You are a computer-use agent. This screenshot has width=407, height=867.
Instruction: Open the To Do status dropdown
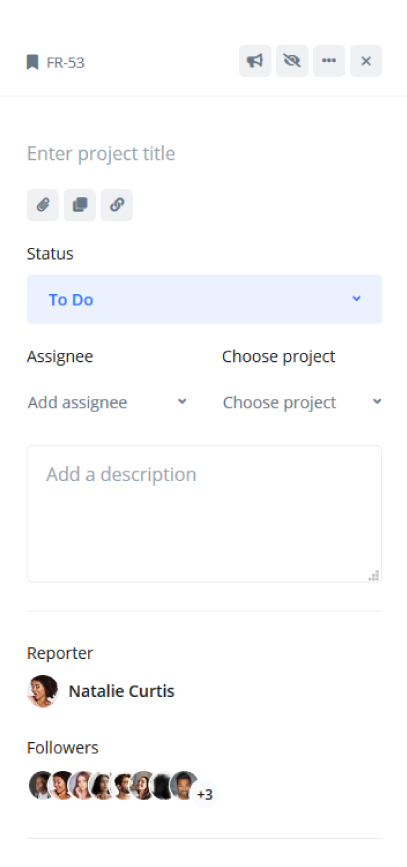pyautogui.click(x=204, y=299)
